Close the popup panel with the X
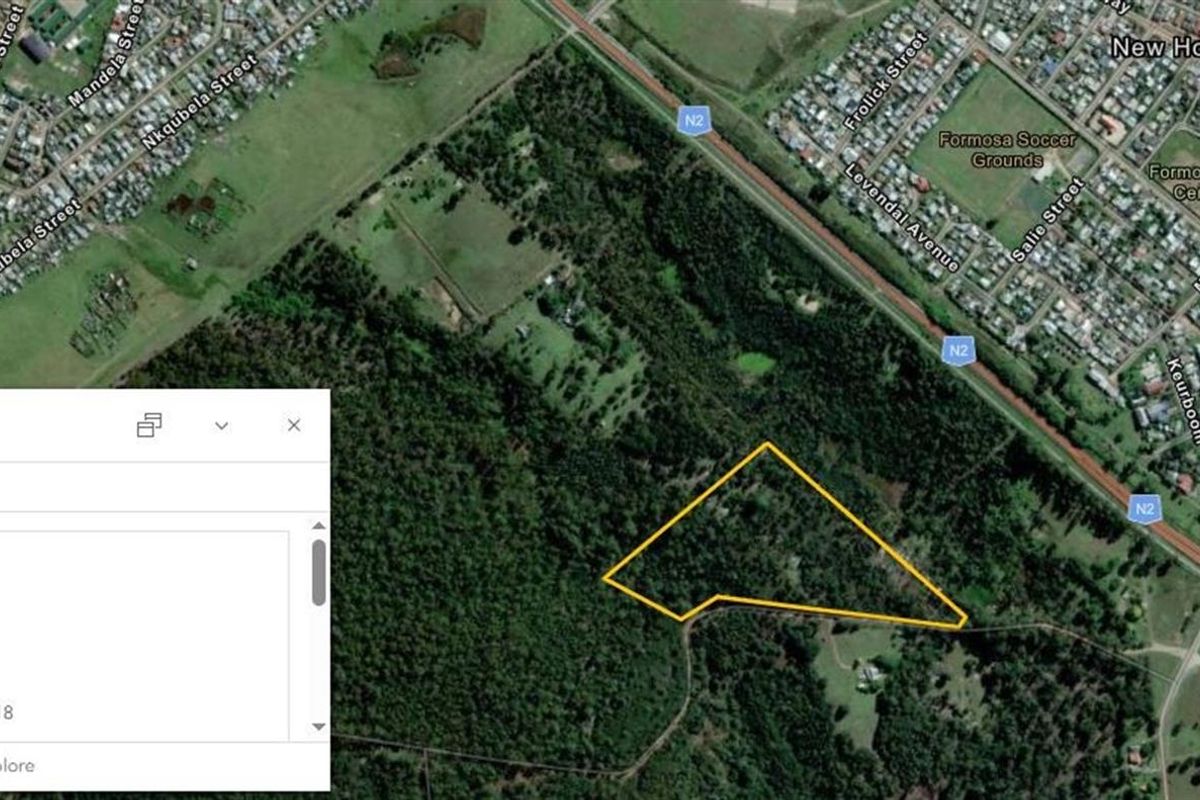 click(x=294, y=425)
